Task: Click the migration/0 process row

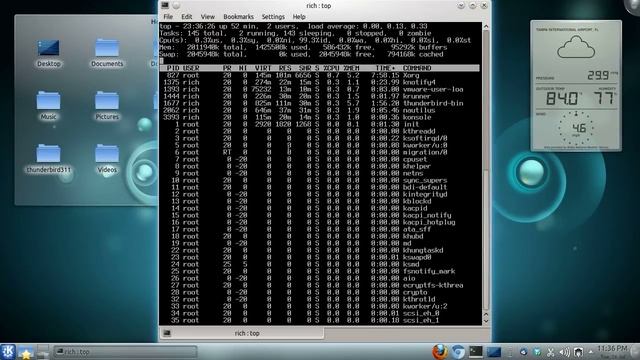Action: coord(319,152)
